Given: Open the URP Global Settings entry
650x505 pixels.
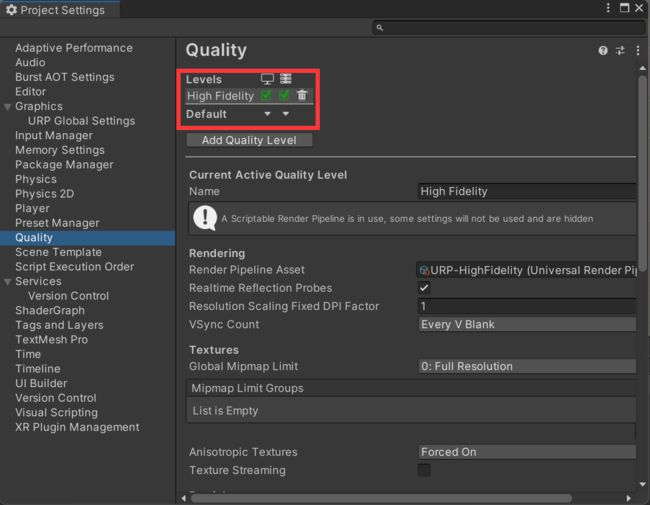Looking at the screenshot, I should (81, 121).
